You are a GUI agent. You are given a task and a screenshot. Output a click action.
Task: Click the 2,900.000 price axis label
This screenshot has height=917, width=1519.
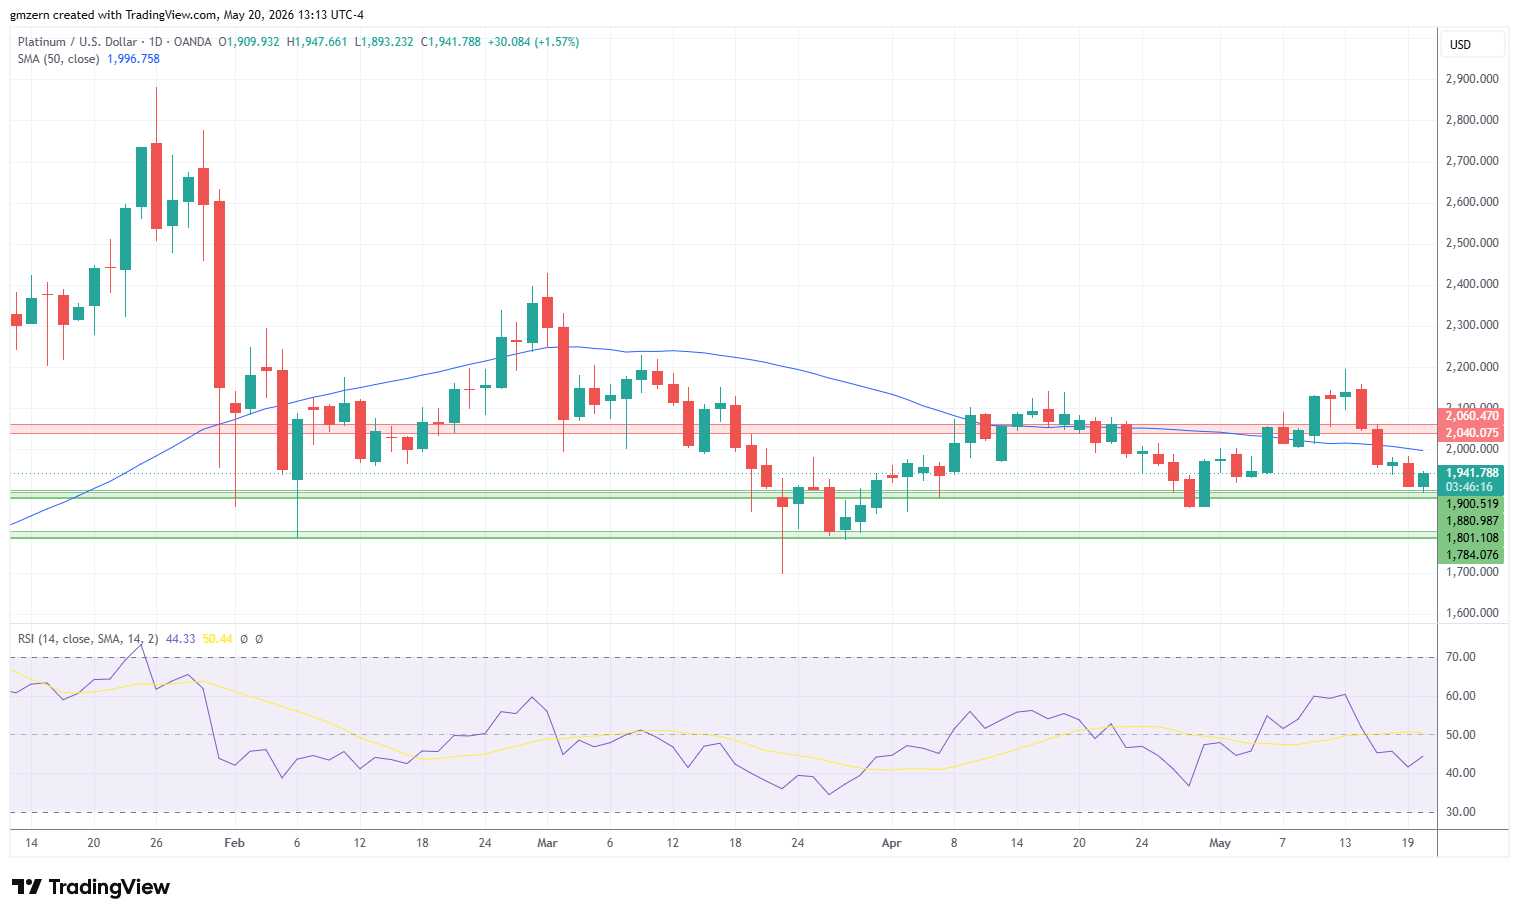pos(1472,79)
